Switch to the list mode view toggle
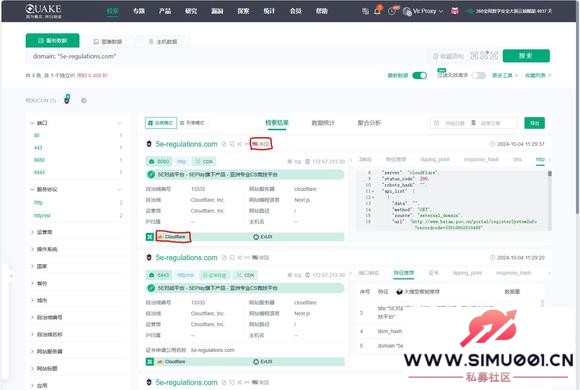The image size is (580, 390). point(192,123)
